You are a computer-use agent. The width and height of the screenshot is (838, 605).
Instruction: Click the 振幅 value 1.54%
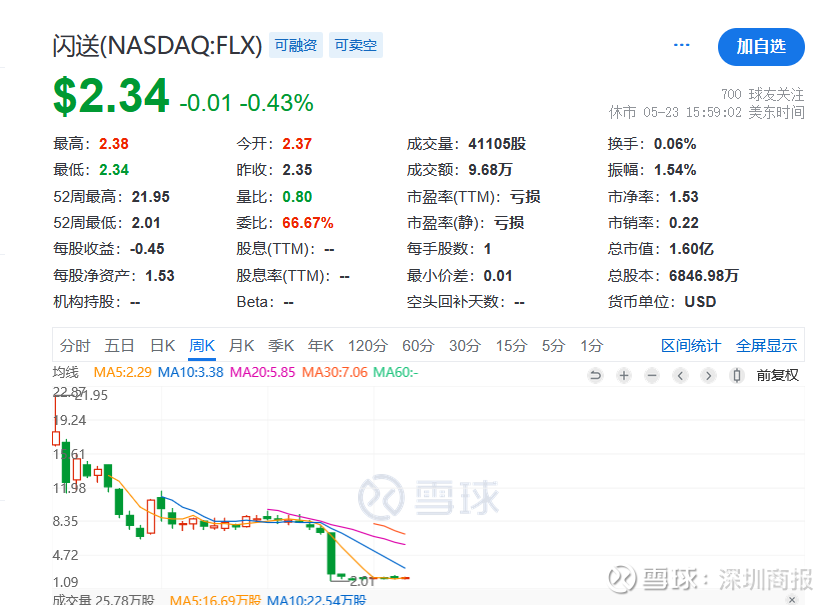point(675,170)
